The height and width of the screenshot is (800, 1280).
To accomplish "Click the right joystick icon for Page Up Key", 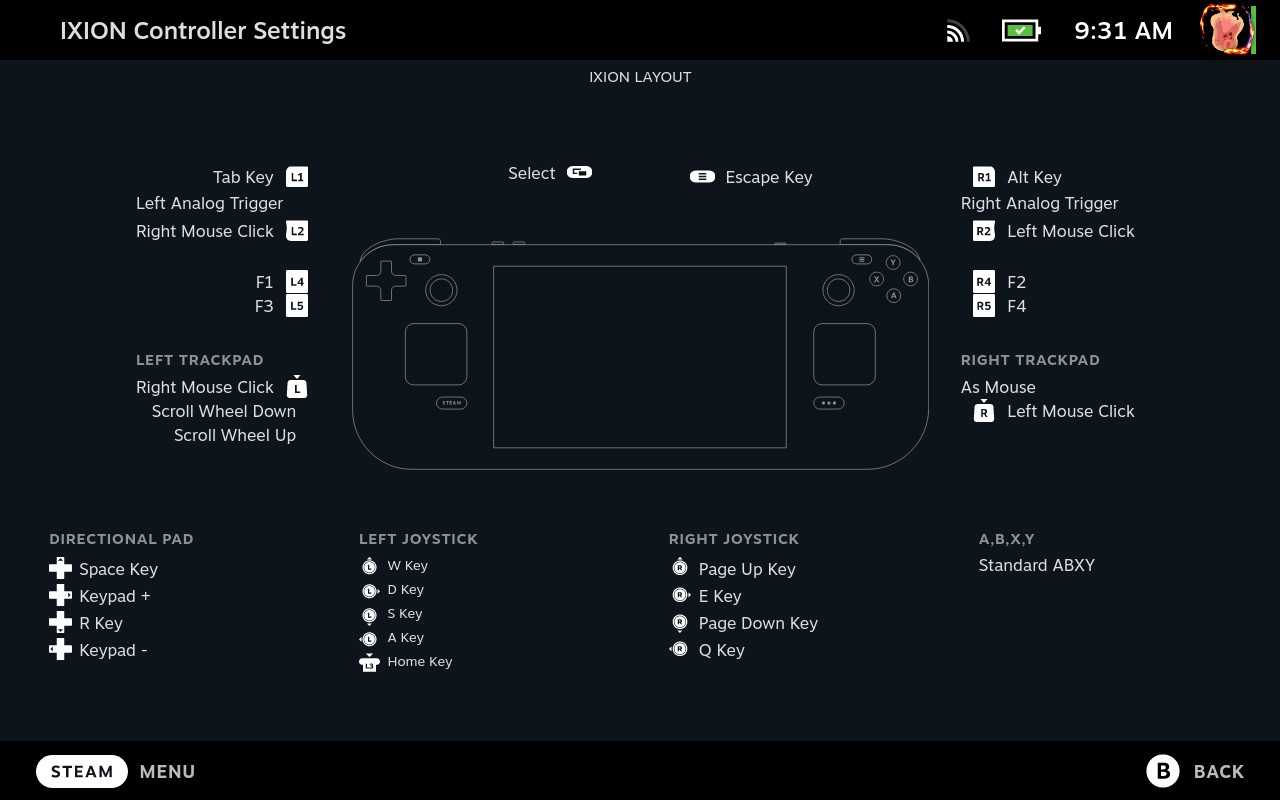I will click(680, 568).
